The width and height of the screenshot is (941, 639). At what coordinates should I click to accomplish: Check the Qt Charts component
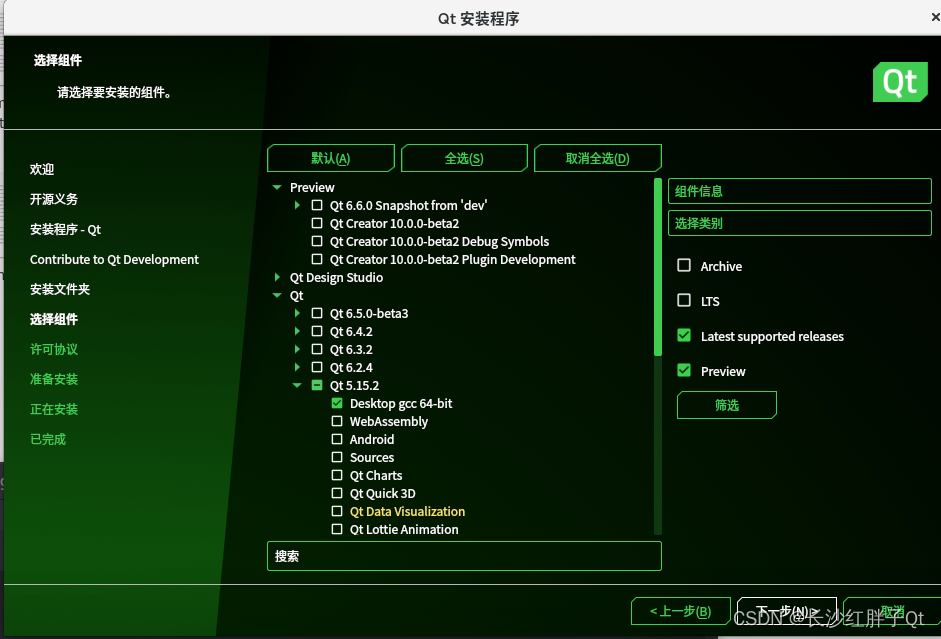pyautogui.click(x=337, y=475)
